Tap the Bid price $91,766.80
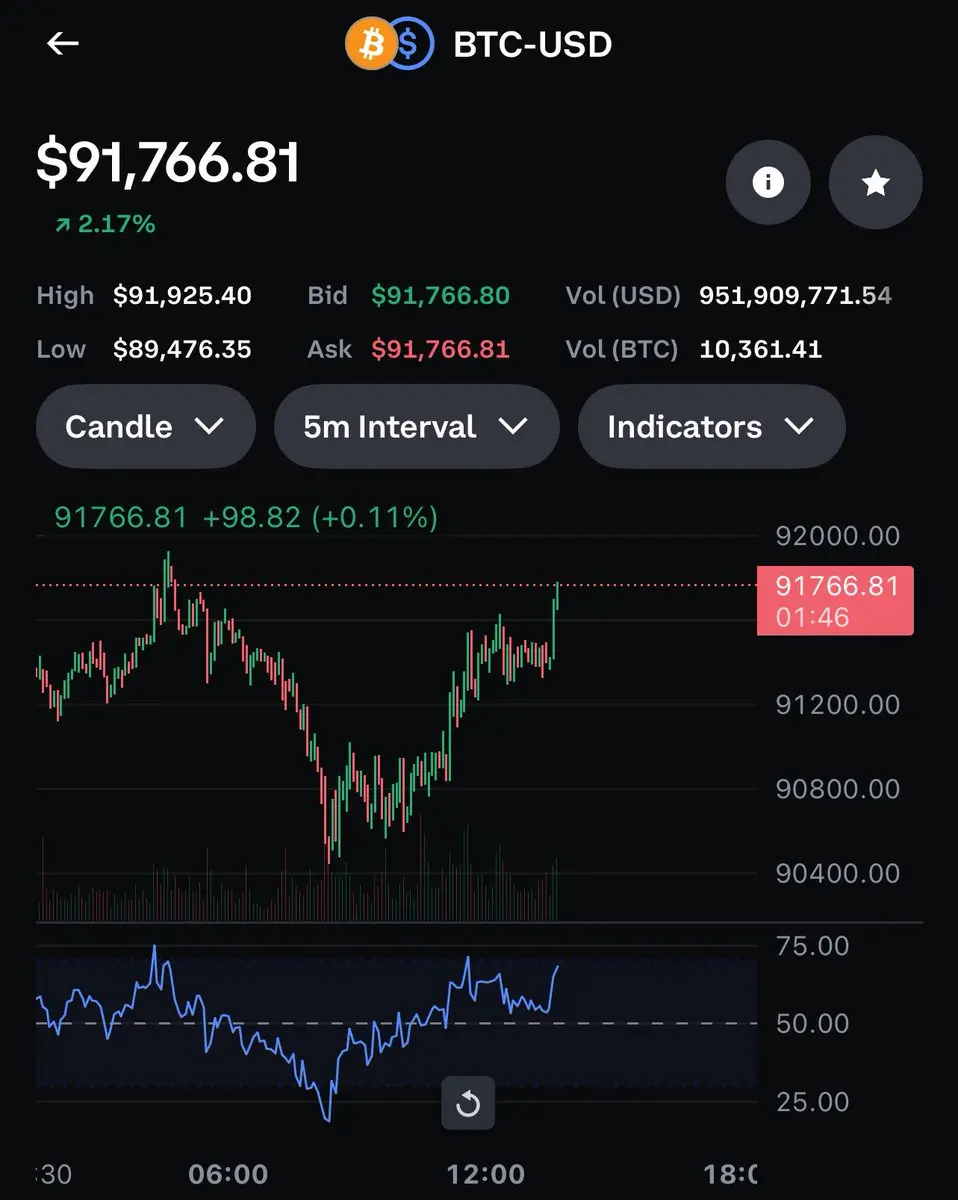 tap(441, 296)
